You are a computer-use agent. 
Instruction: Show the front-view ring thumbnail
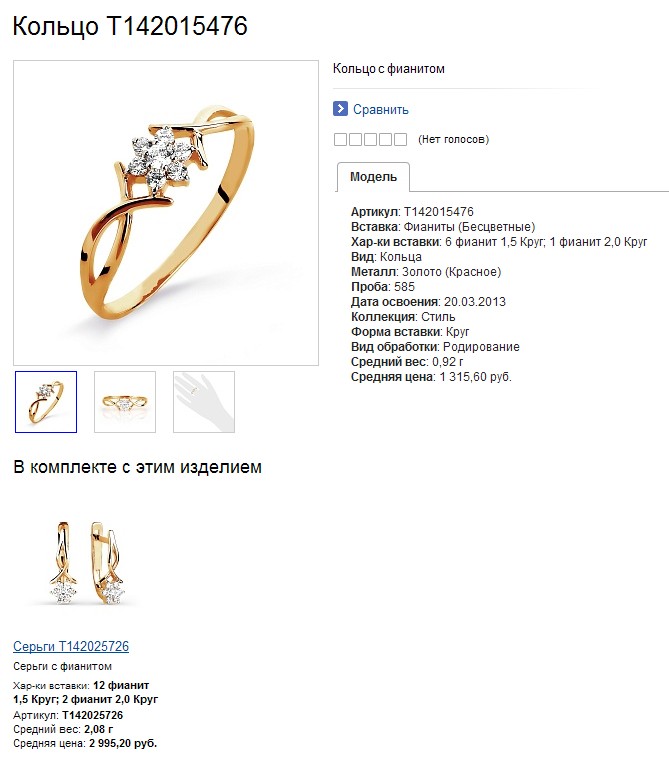click(125, 402)
